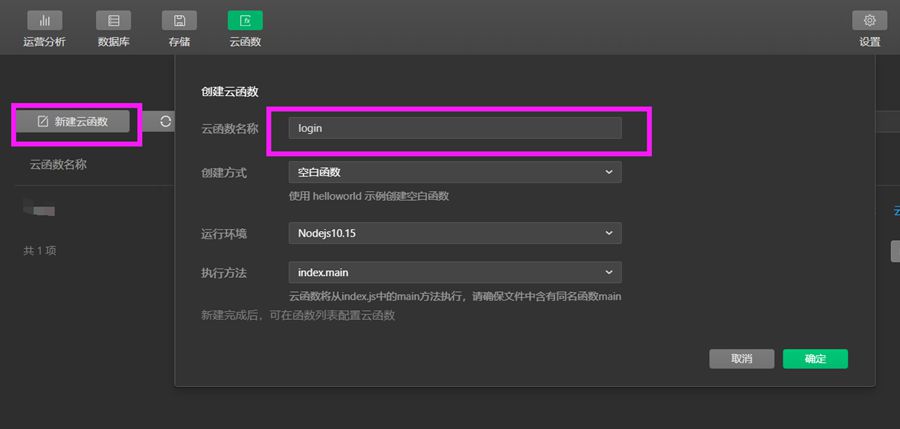Click the 数据库 text label in toolbar
Viewport: 900px width, 429px height.
click(113, 42)
